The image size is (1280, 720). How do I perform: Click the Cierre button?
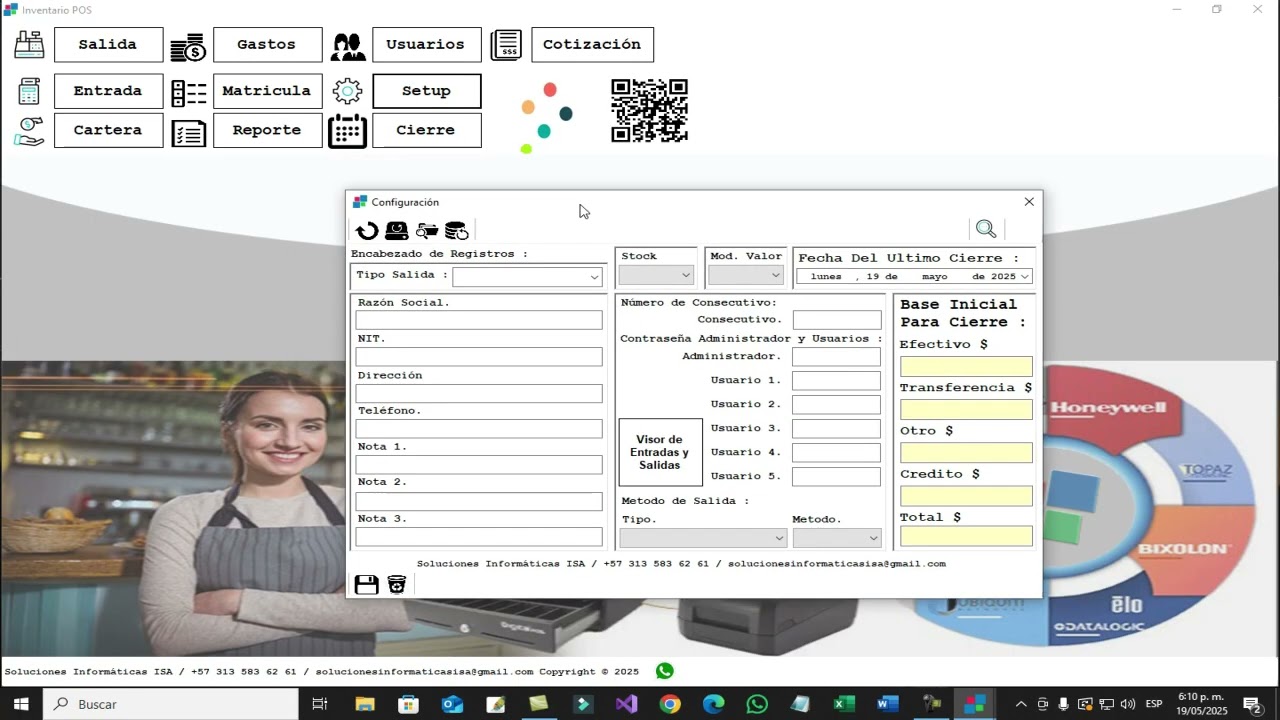coord(426,130)
